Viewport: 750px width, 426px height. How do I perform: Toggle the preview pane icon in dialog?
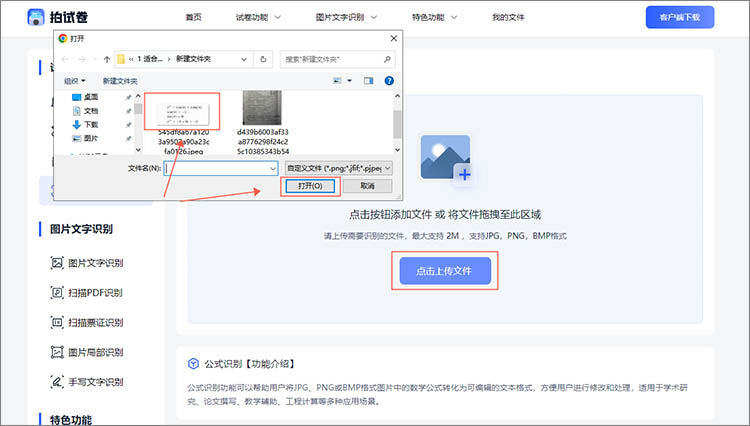pos(368,80)
